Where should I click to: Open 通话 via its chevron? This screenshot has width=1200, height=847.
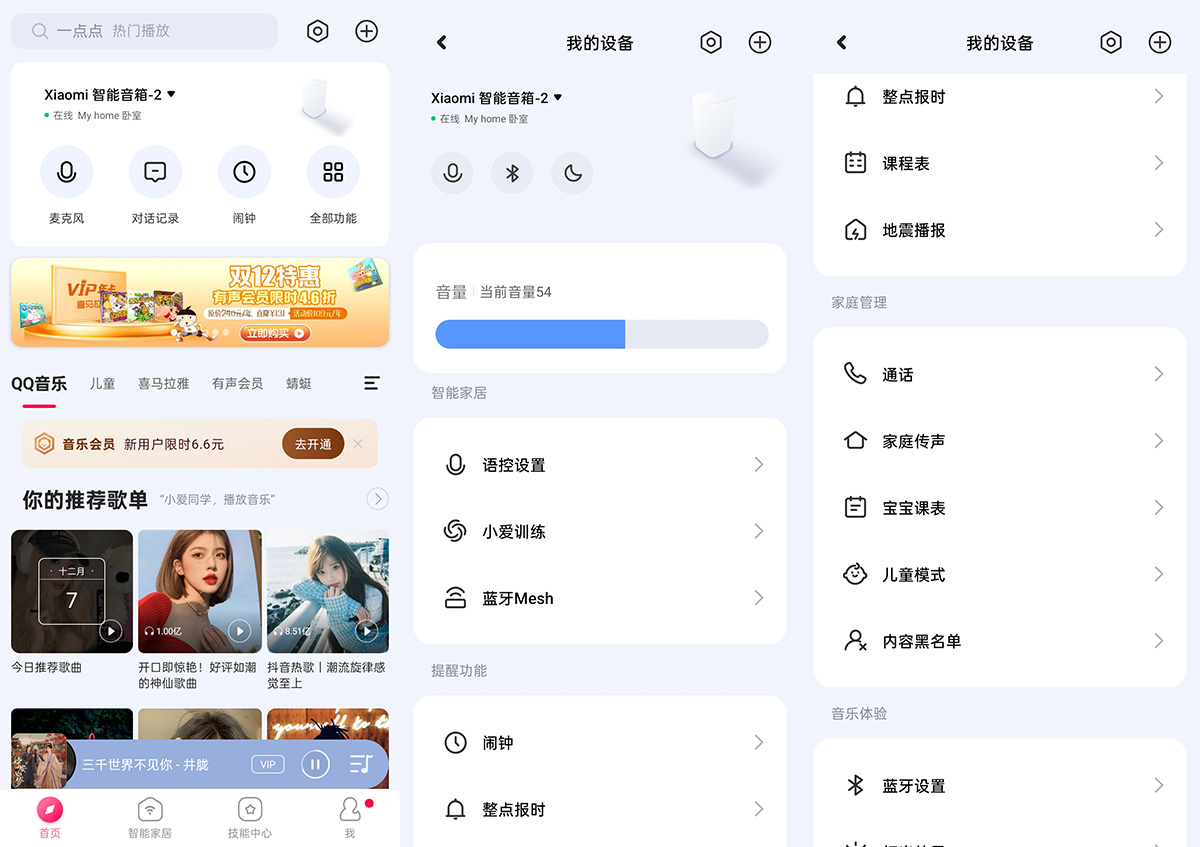(1159, 374)
